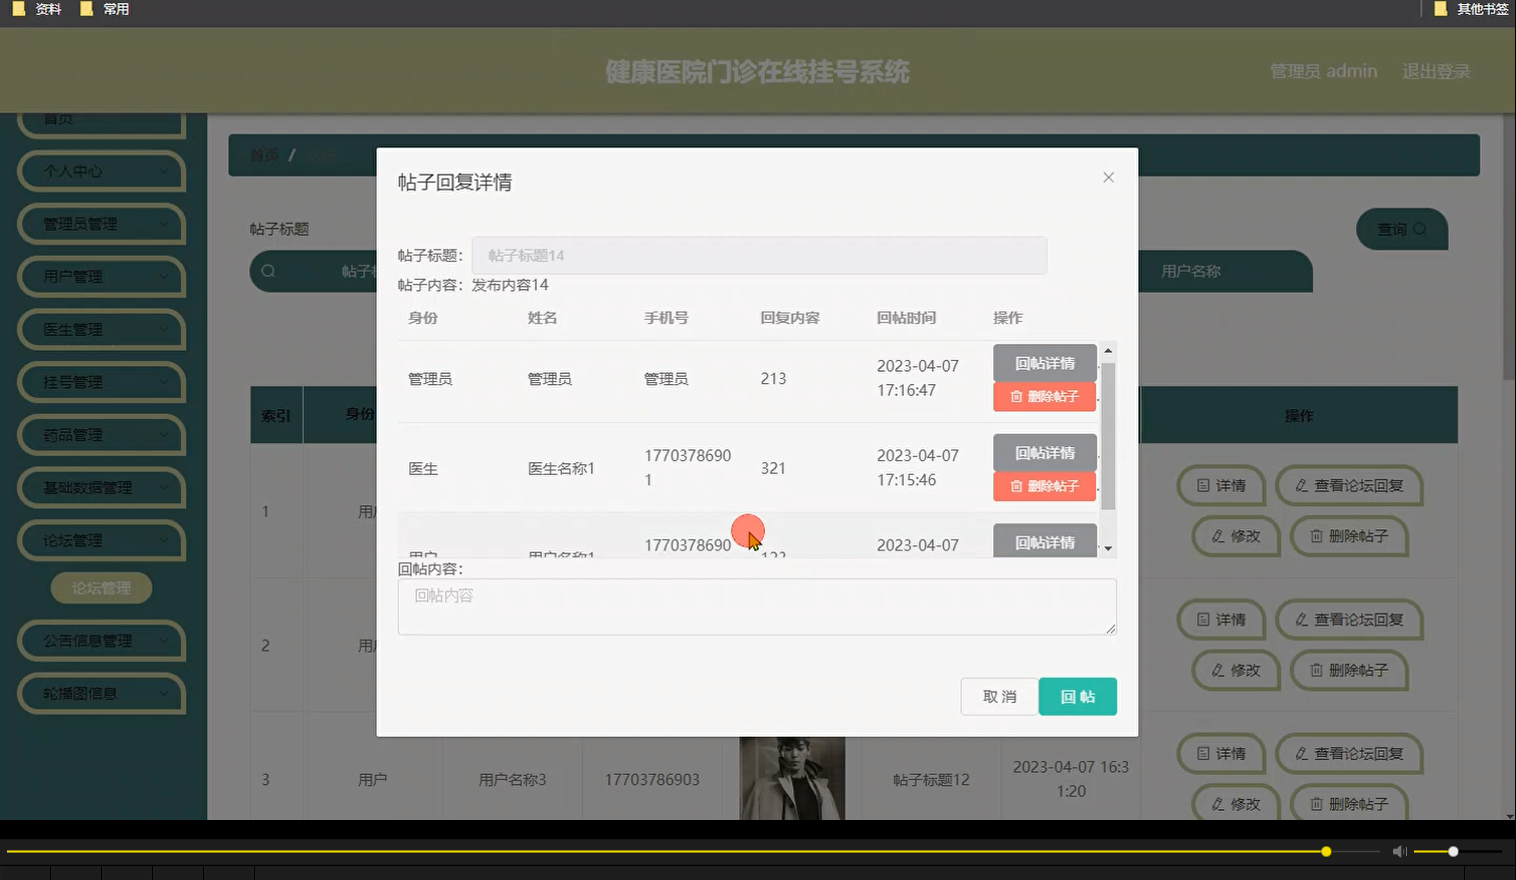Mute the video player volume icon
The width and height of the screenshot is (1516, 880).
click(x=1399, y=851)
